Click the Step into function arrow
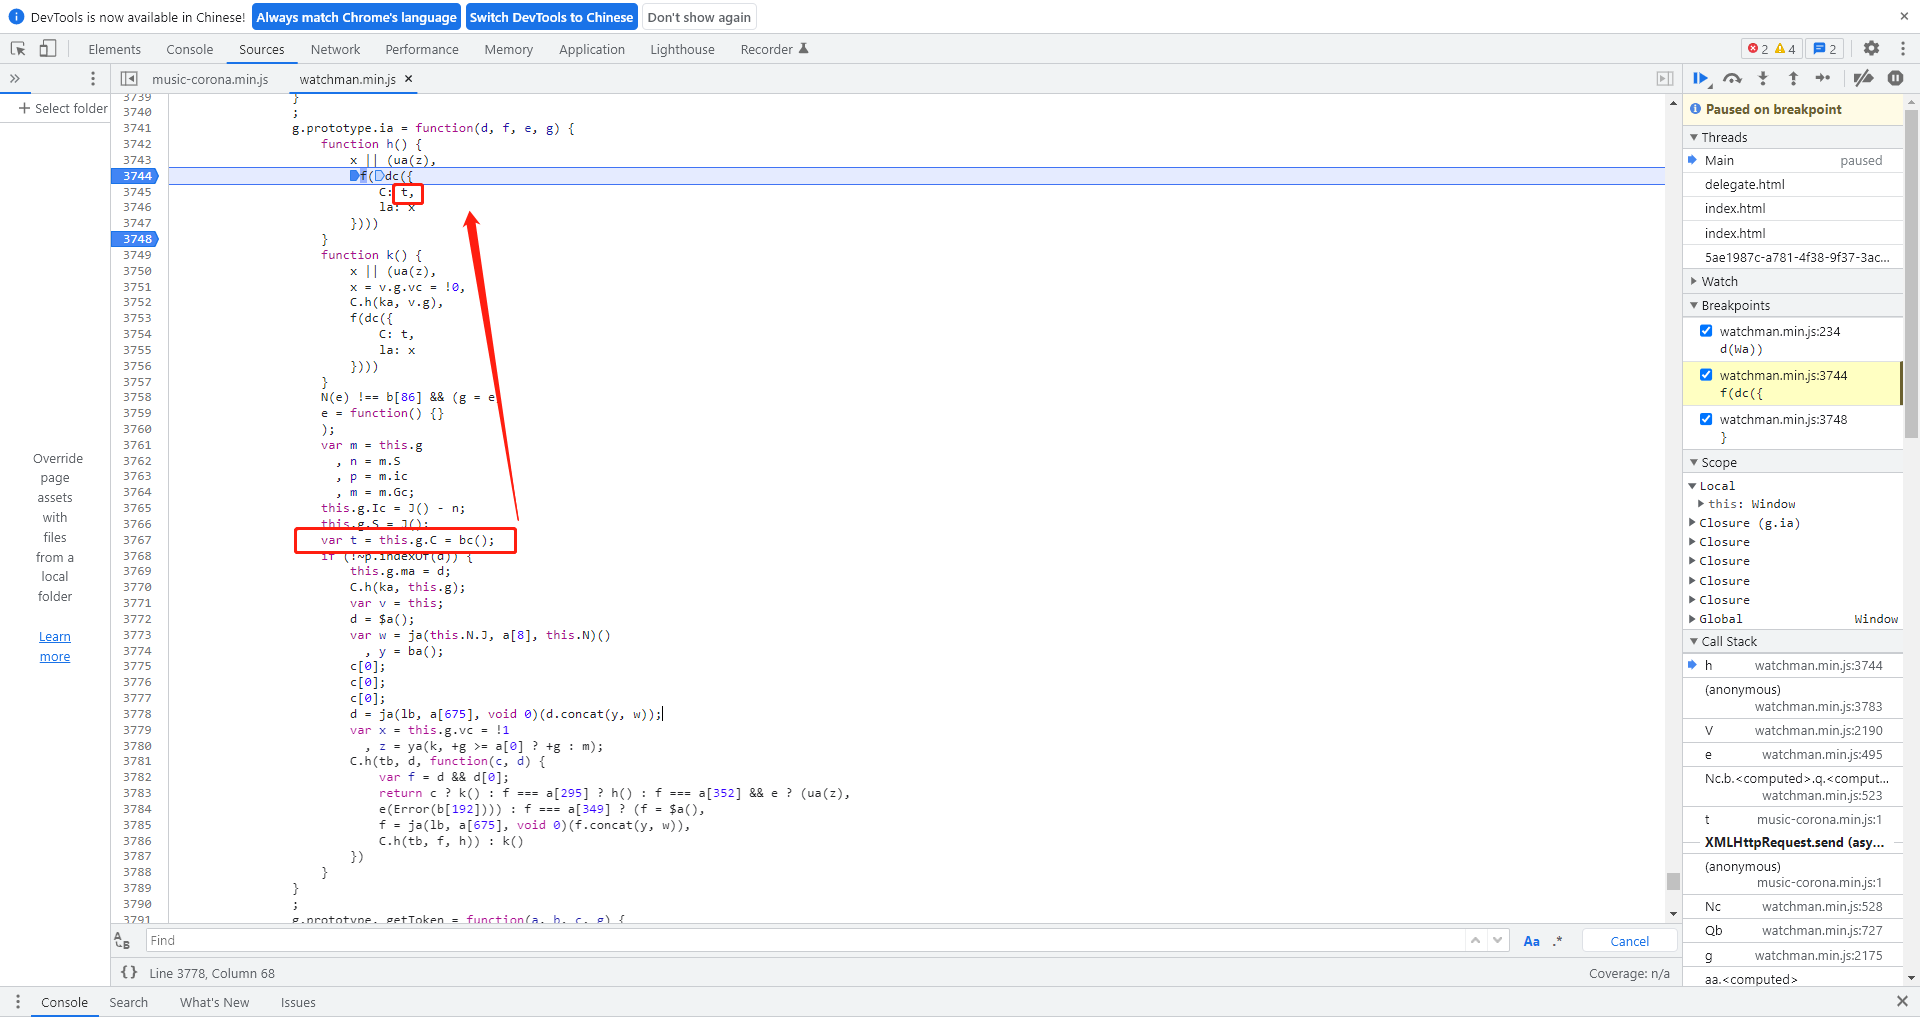Image resolution: width=1920 pixels, height=1017 pixels. [x=1763, y=78]
